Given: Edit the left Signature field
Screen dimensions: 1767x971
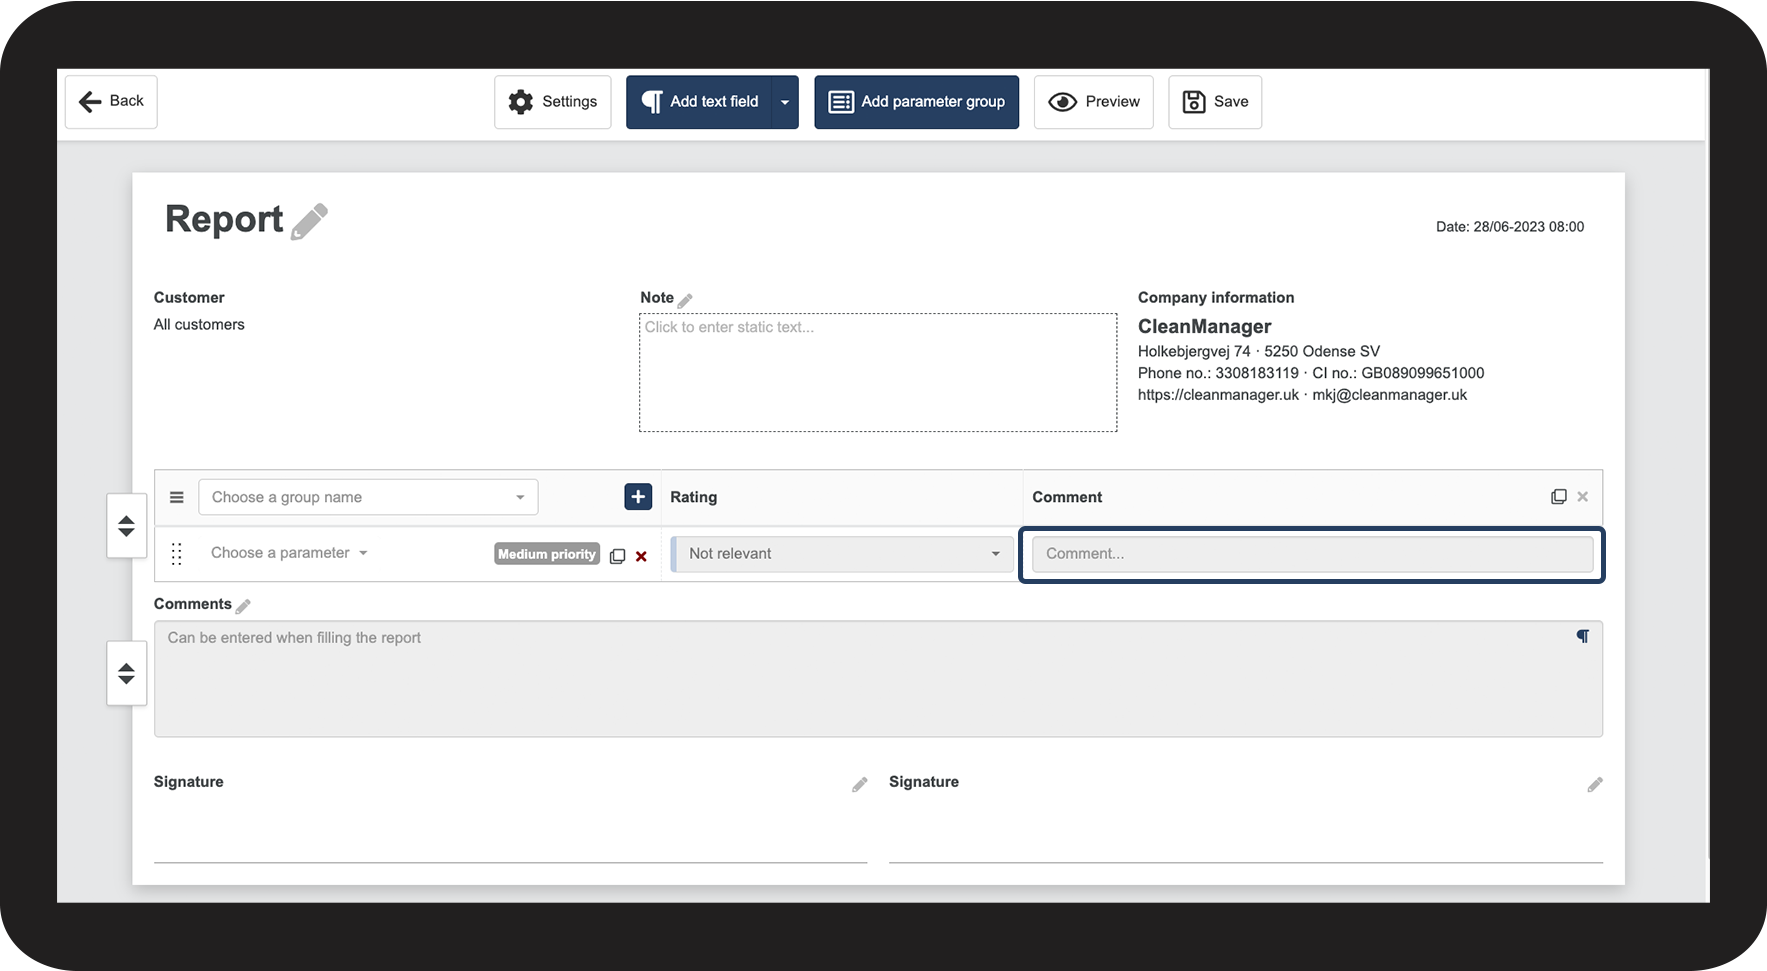Looking at the screenshot, I should point(860,785).
